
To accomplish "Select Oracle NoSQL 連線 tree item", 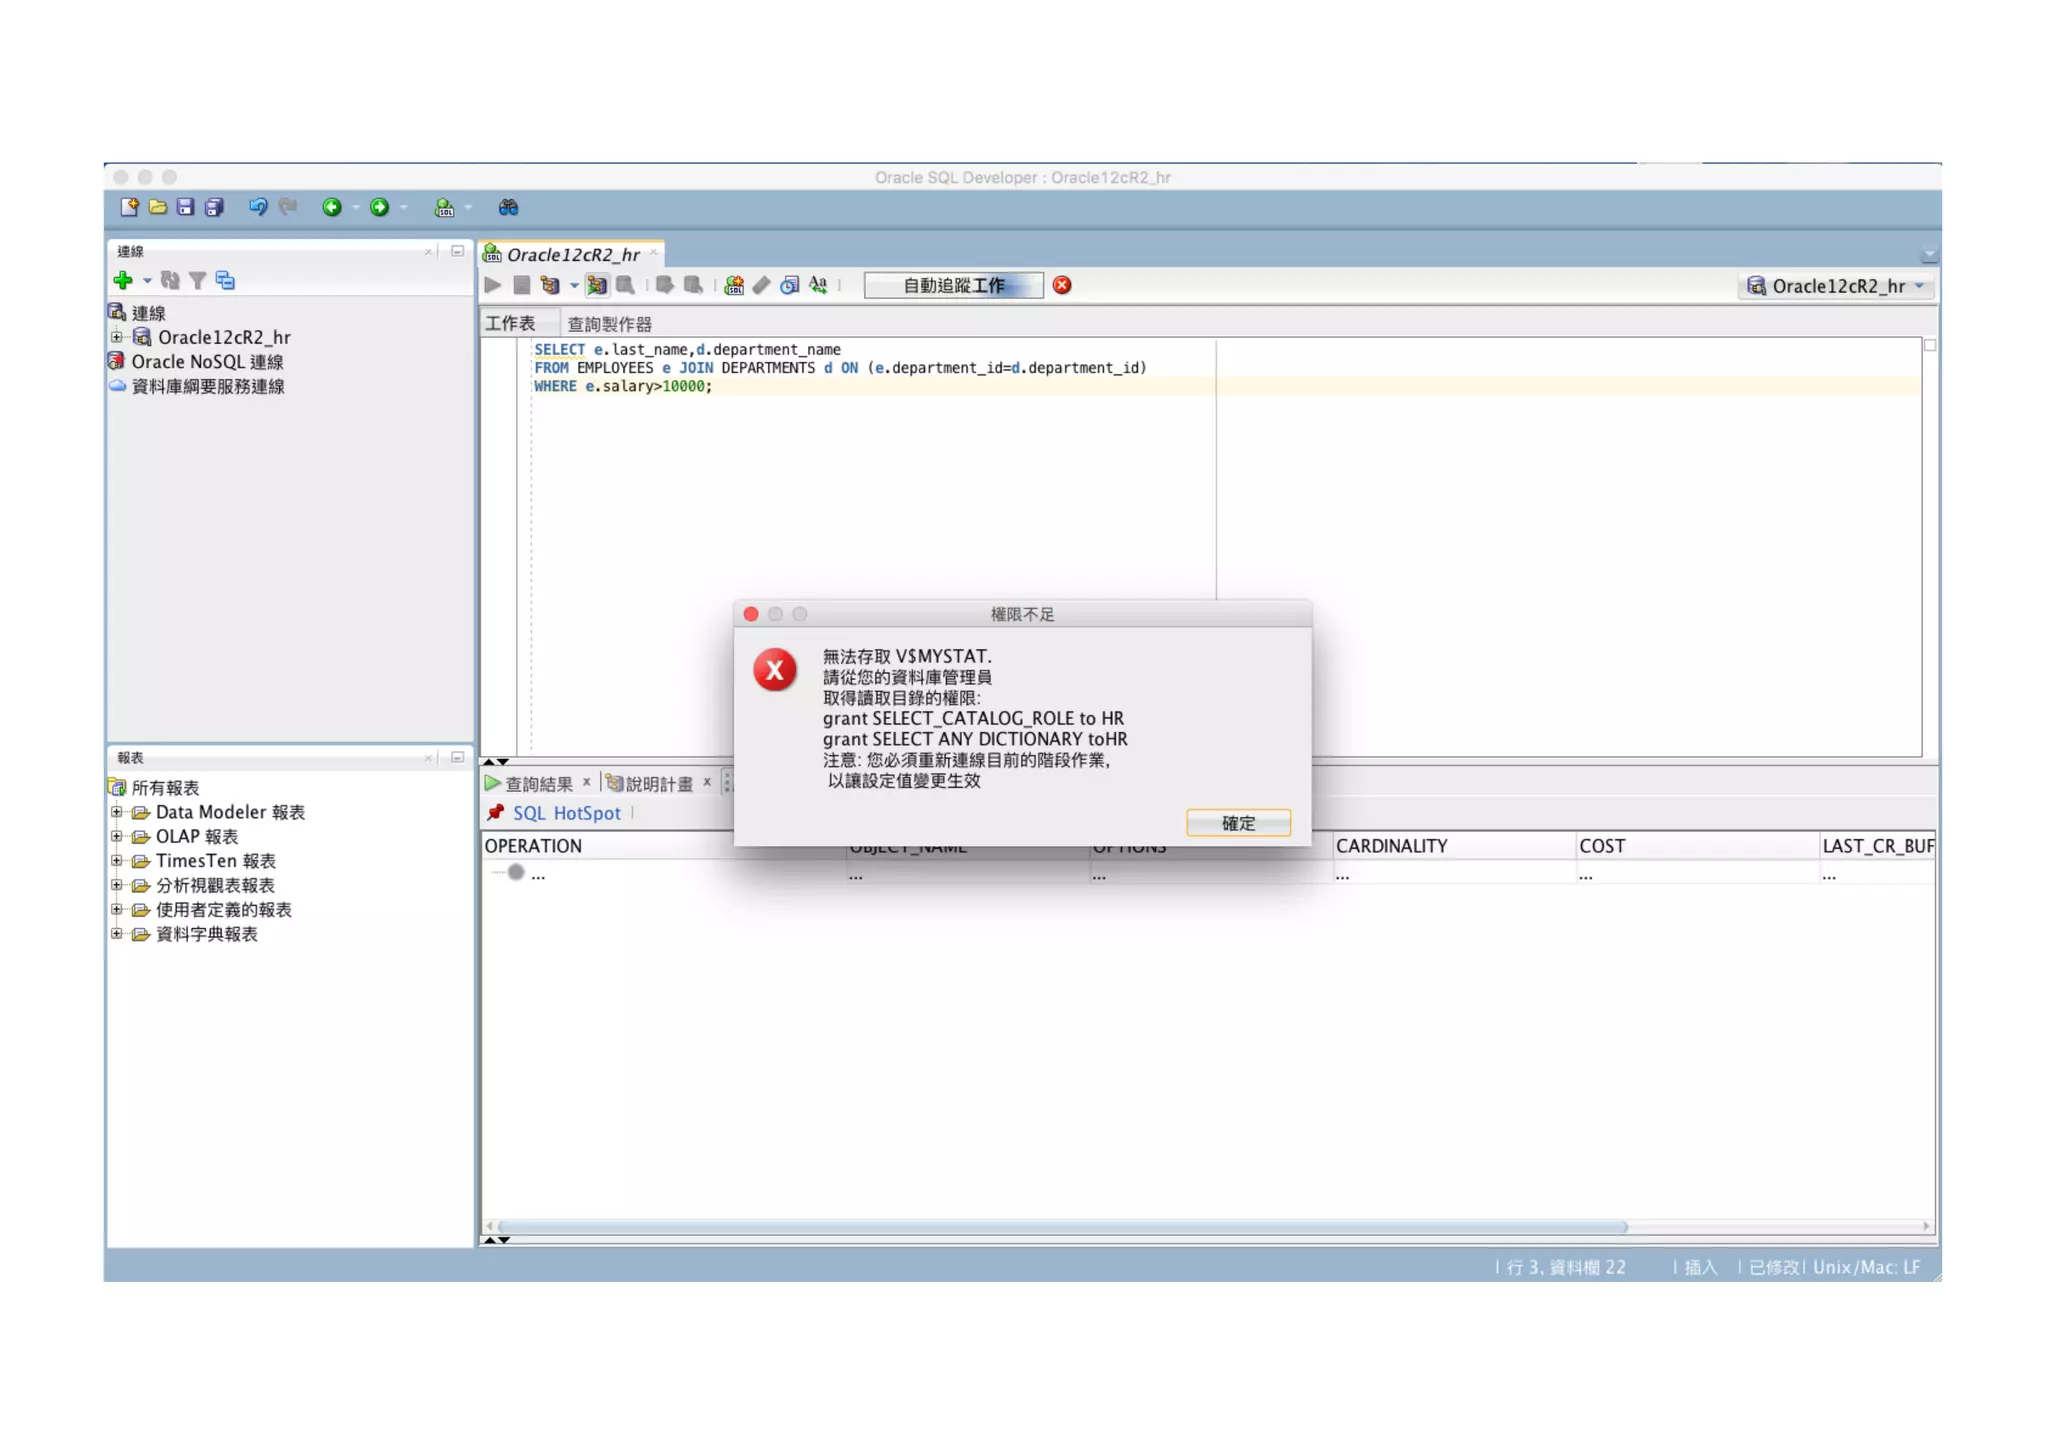I will coord(207,361).
